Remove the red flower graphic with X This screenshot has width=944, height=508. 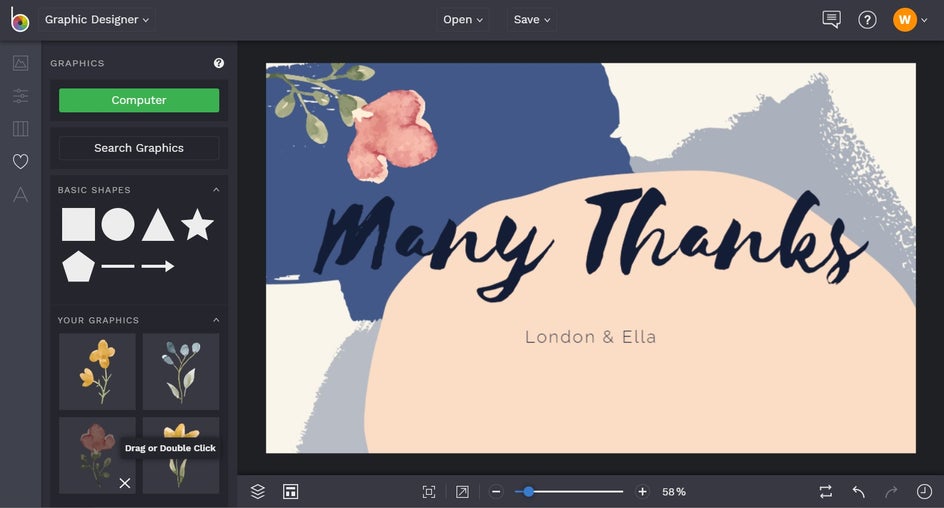125,483
